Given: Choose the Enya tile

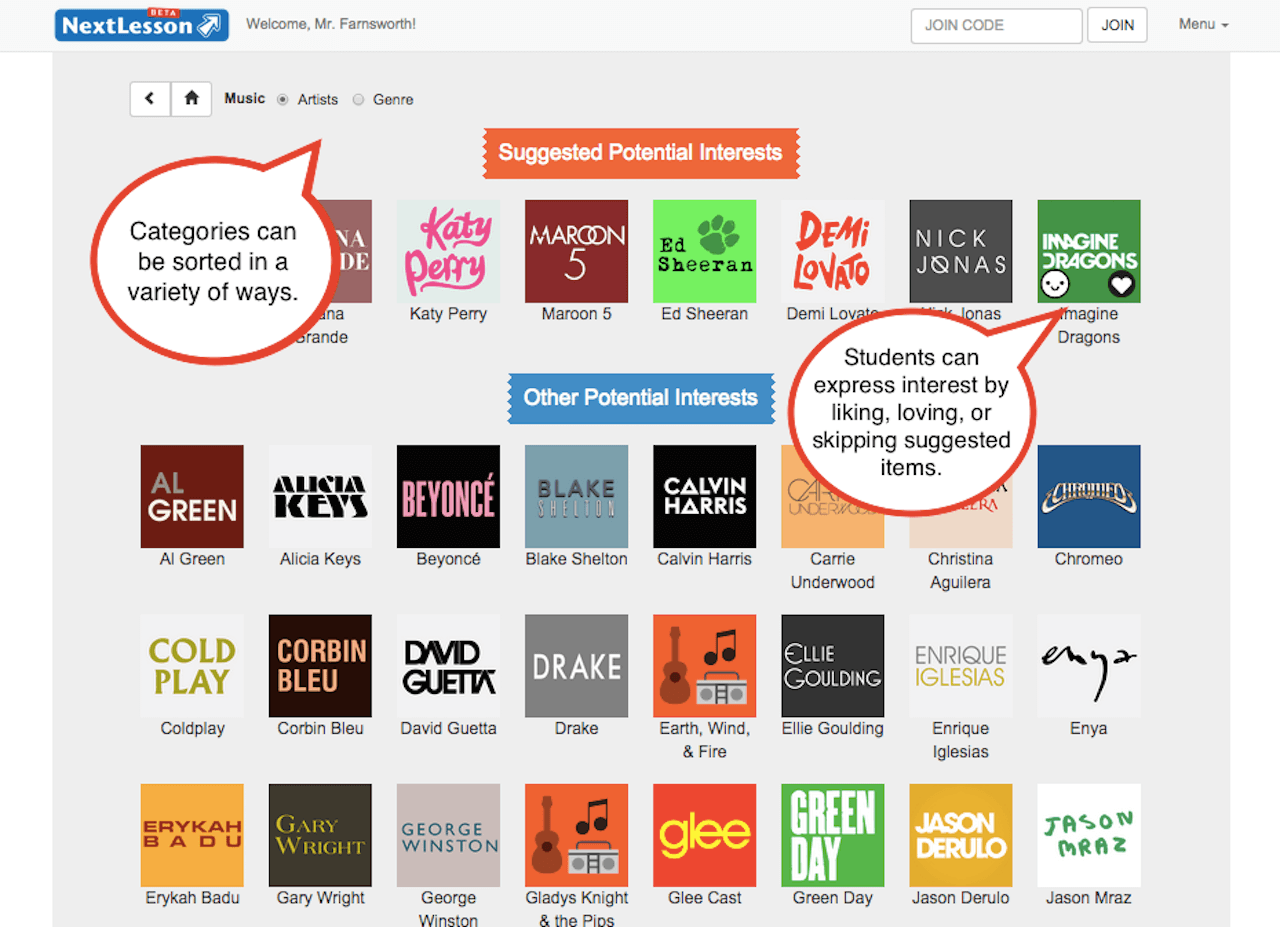Looking at the screenshot, I should (x=1088, y=666).
